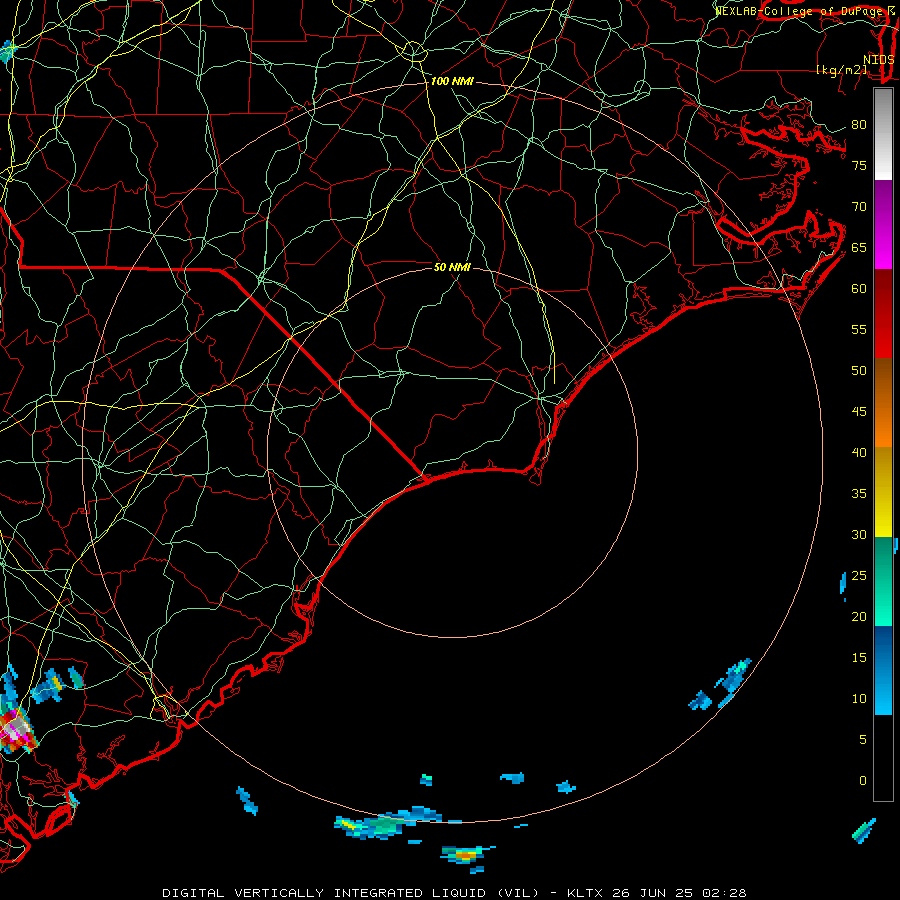
Task: Click the legend value 35
Action: pyautogui.click(x=859, y=494)
